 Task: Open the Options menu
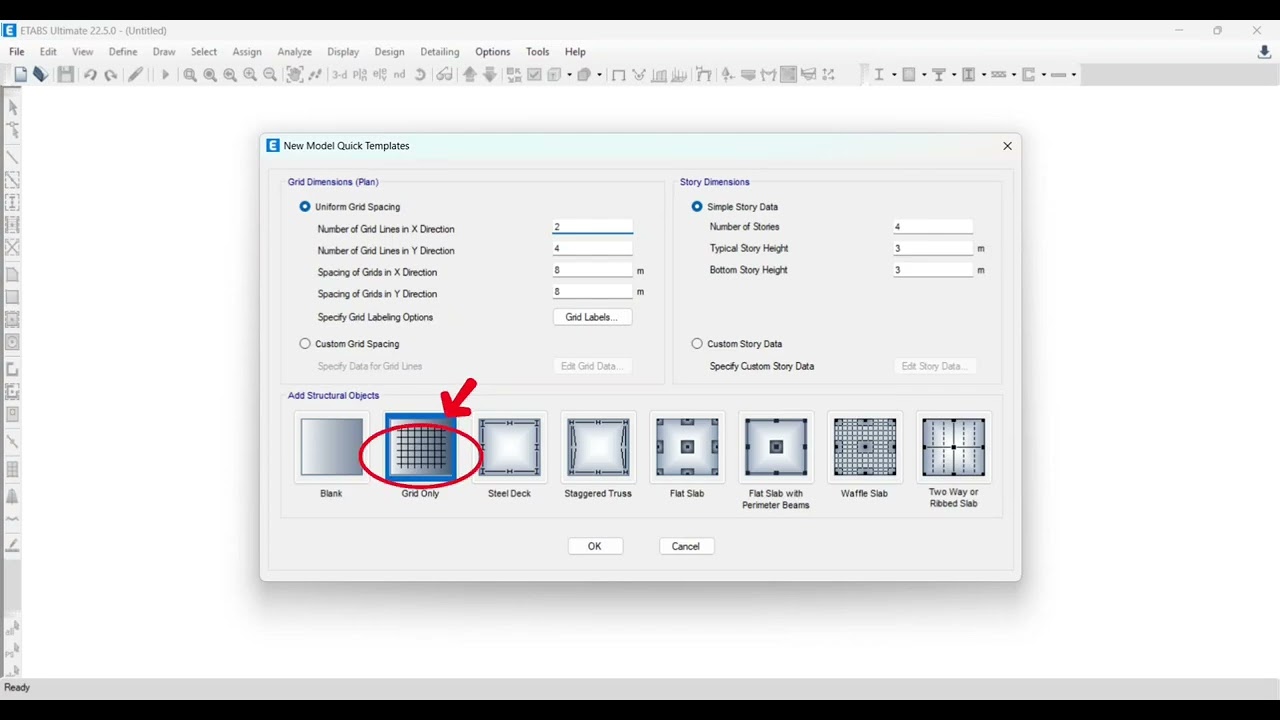[492, 52]
